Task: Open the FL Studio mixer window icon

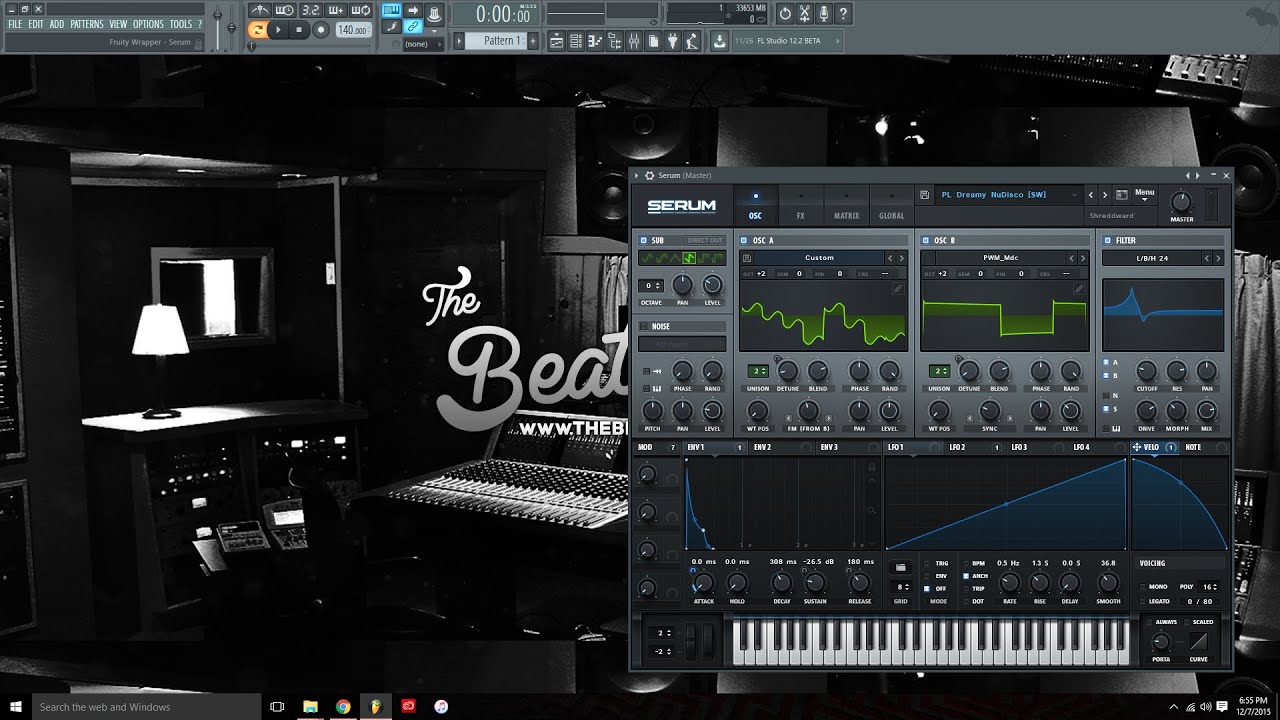Action: point(634,41)
